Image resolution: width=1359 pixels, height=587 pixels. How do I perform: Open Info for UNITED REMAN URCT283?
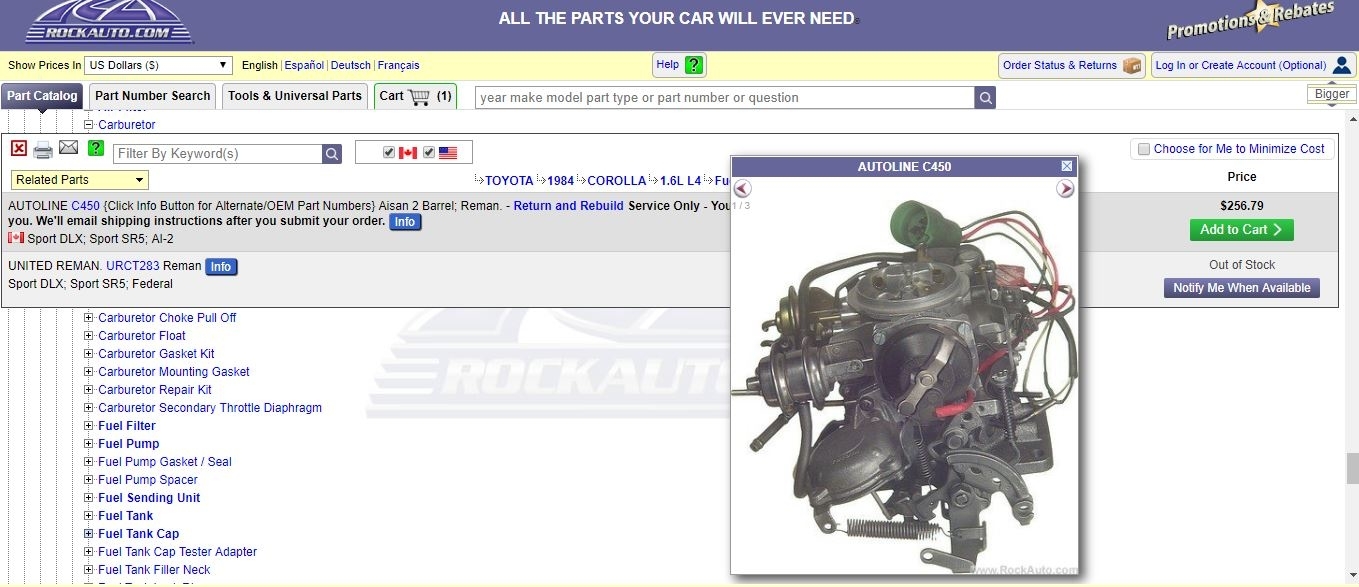coord(221,267)
